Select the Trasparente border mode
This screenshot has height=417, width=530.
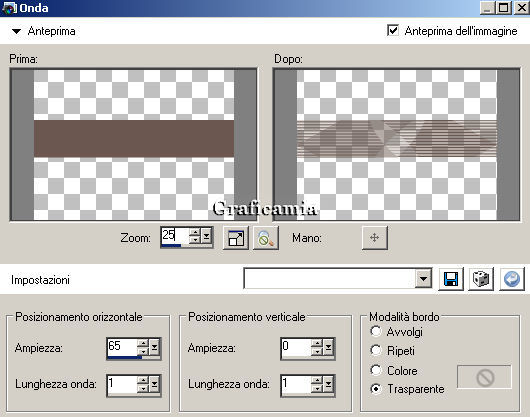coord(376,389)
